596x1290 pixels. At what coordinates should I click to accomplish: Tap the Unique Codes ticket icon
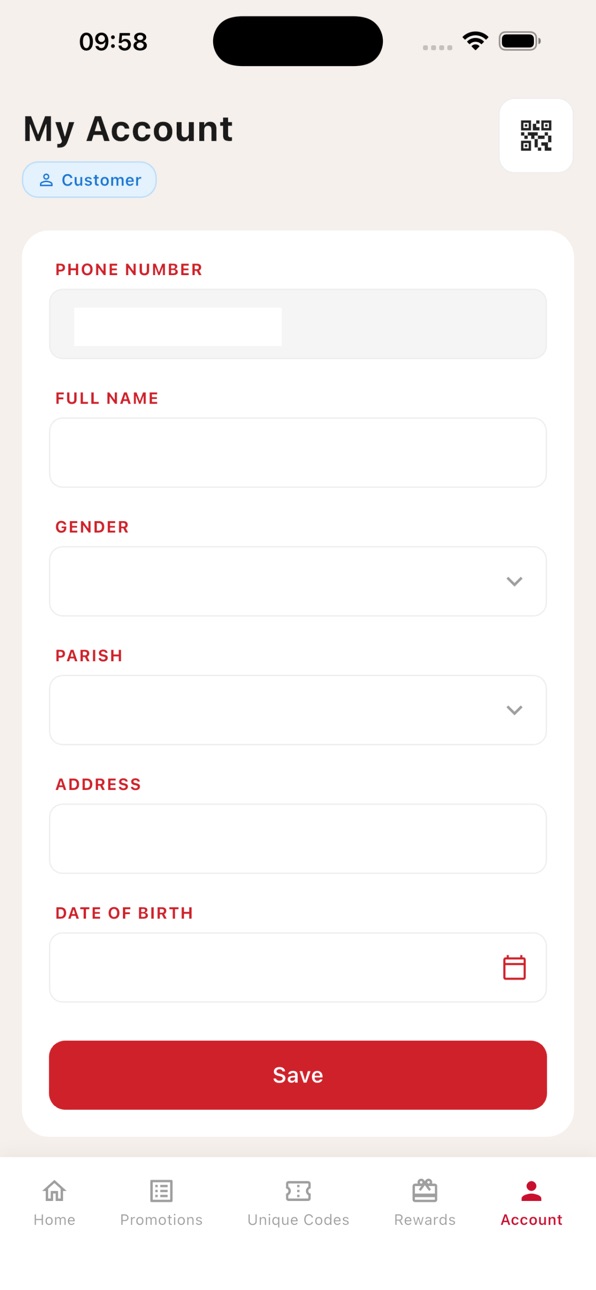[298, 1190]
